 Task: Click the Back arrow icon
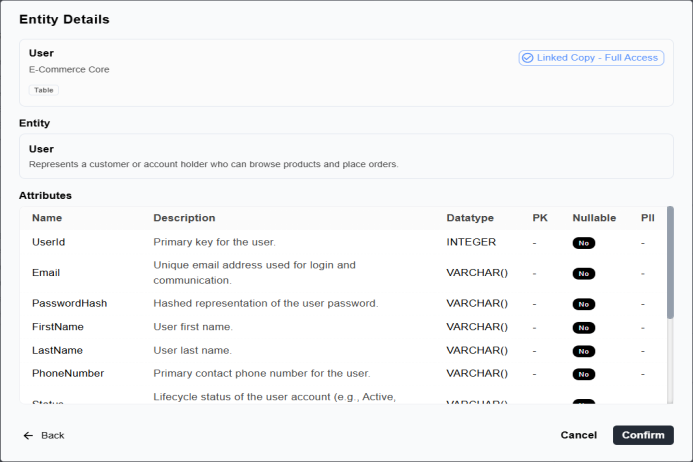click(28, 435)
